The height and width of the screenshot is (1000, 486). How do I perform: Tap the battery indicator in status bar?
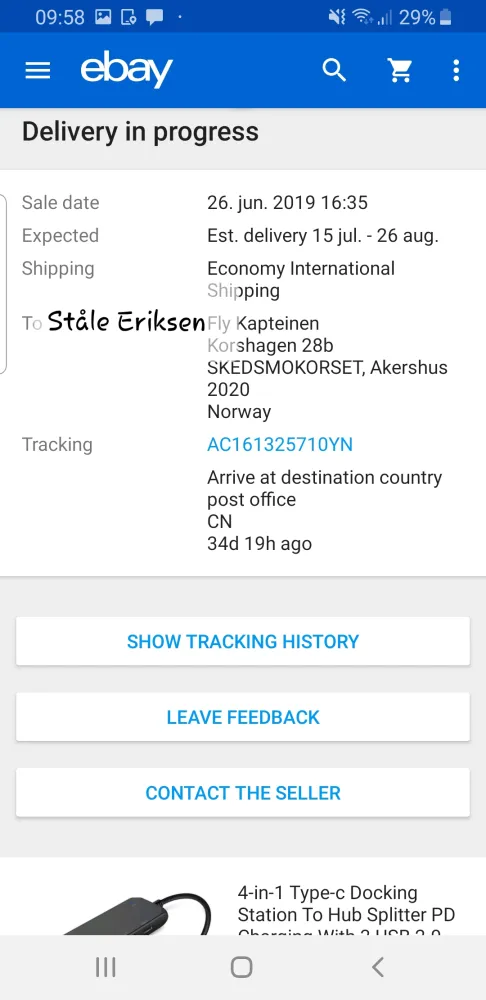[x=446, y=17]
